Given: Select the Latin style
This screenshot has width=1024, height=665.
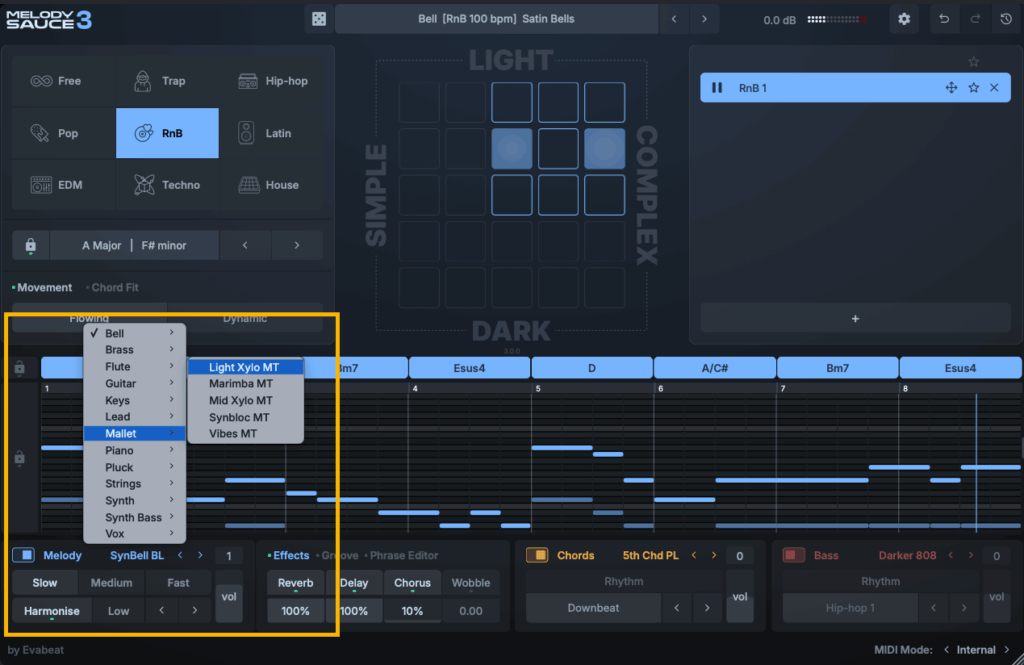Looking at the screenshot, I should (272, 133).
